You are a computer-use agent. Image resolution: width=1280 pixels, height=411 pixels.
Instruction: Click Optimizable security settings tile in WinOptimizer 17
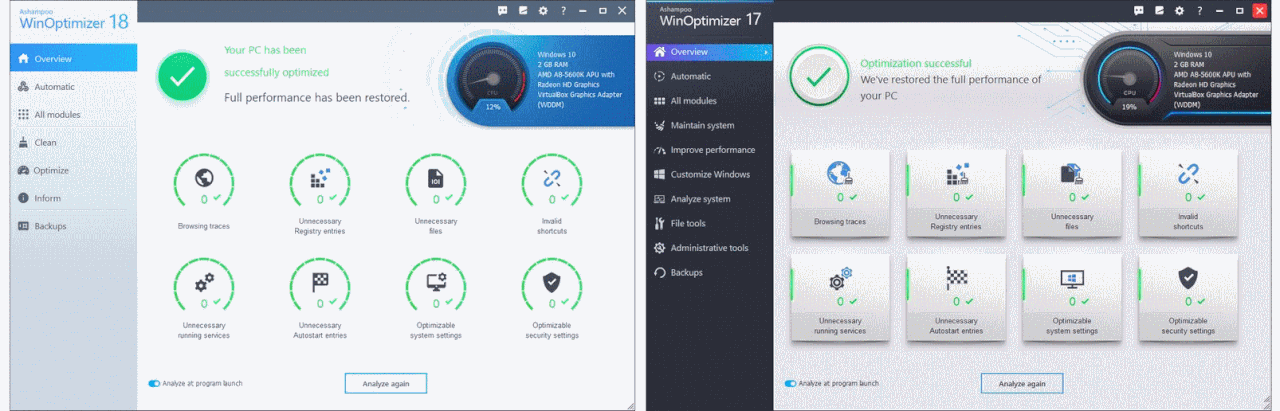(1188, 297)
